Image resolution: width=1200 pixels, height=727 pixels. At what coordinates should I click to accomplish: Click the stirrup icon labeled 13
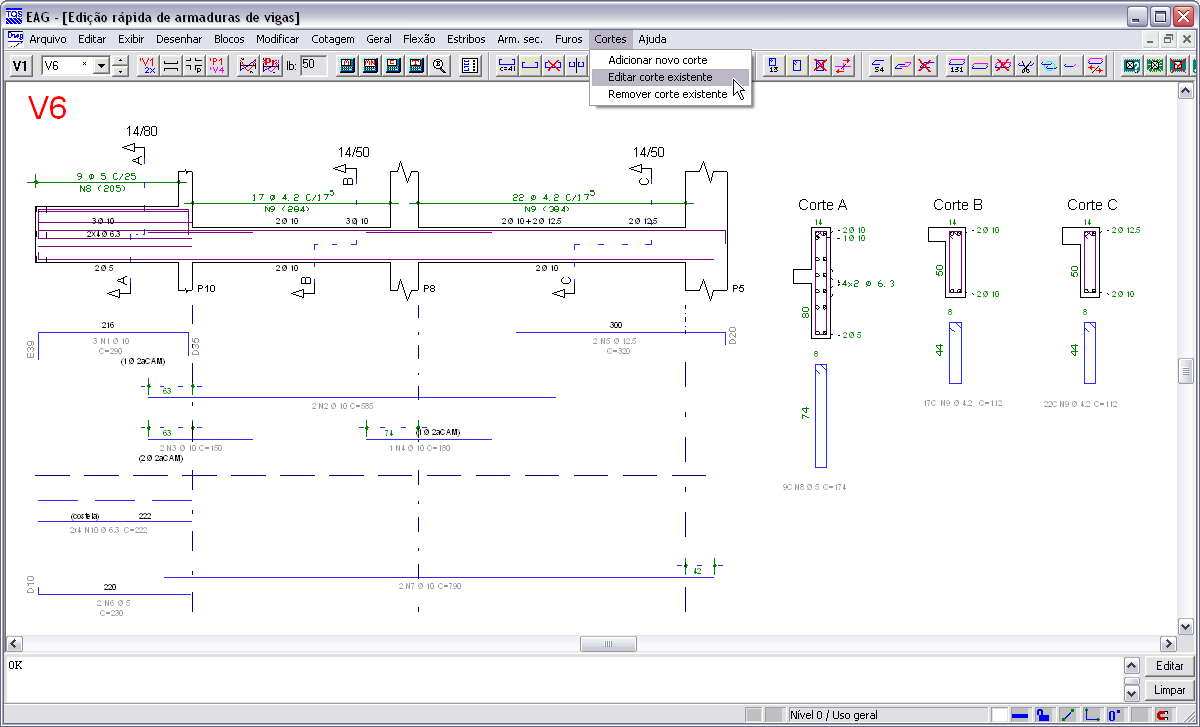click(x=774, y=66)
